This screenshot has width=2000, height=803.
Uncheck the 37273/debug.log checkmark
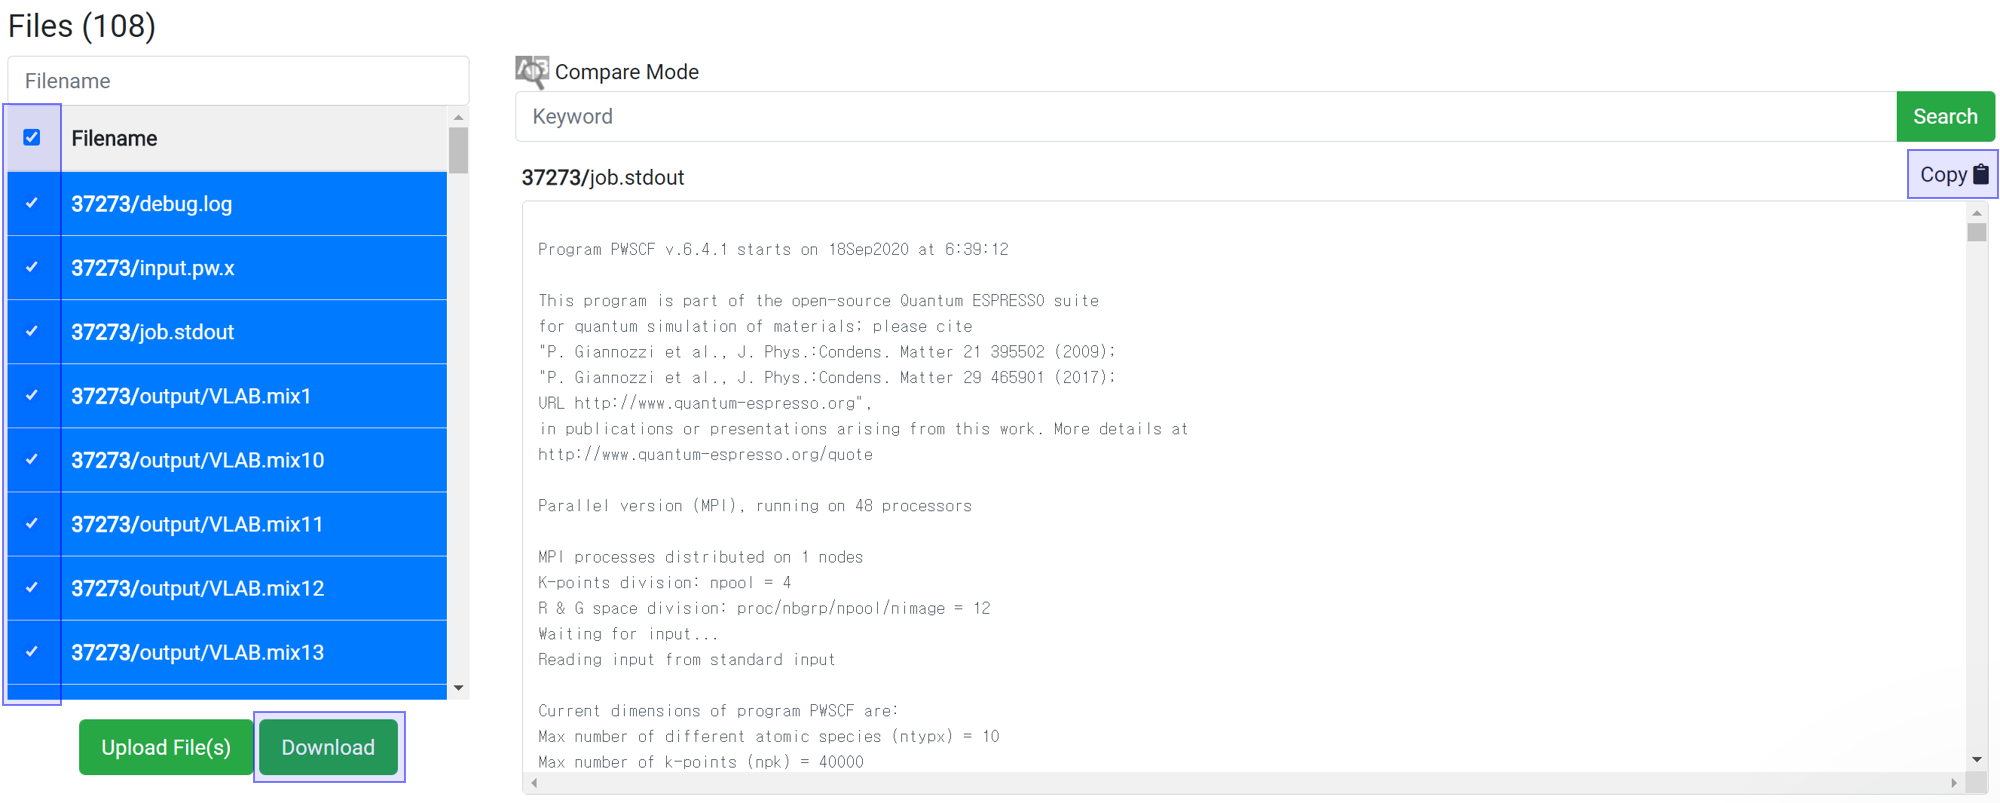pos(32,204)
